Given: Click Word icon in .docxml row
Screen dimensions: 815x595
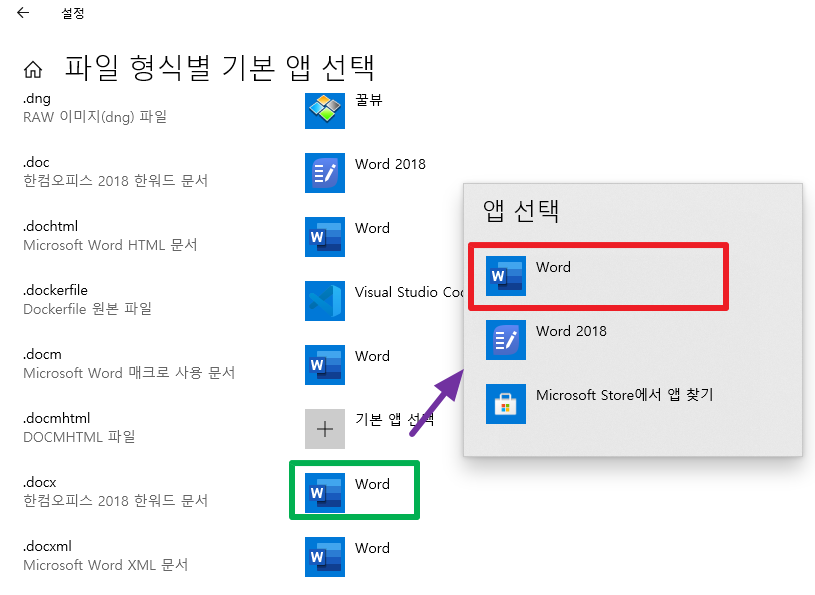Looking at the screenshot, I should 325,557.
